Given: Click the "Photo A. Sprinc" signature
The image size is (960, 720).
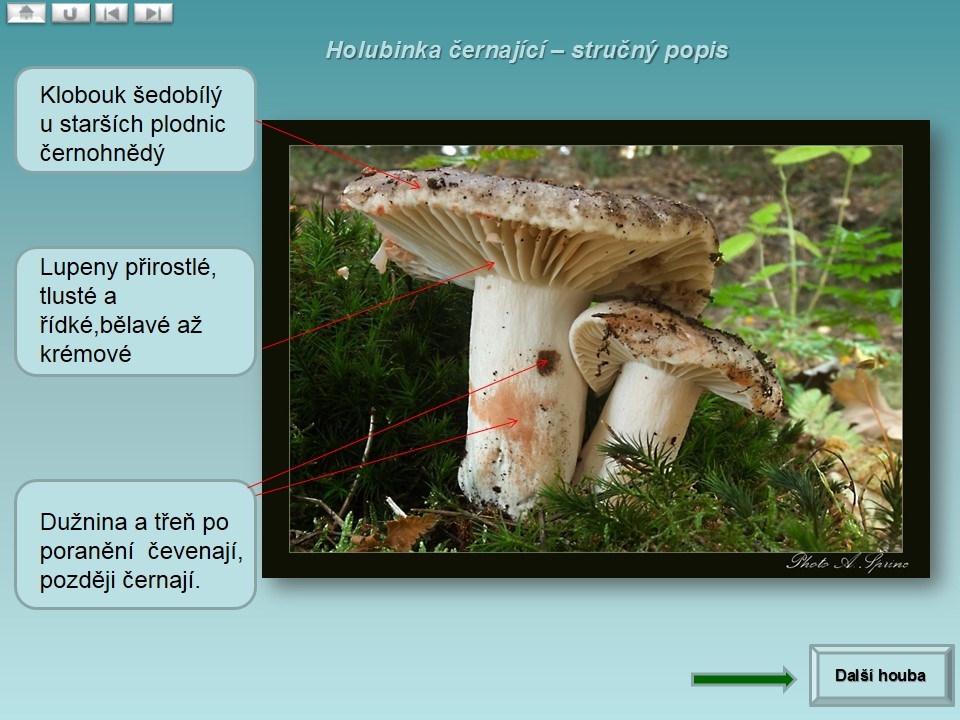Looking at the screenshot, I should (846, 562).
